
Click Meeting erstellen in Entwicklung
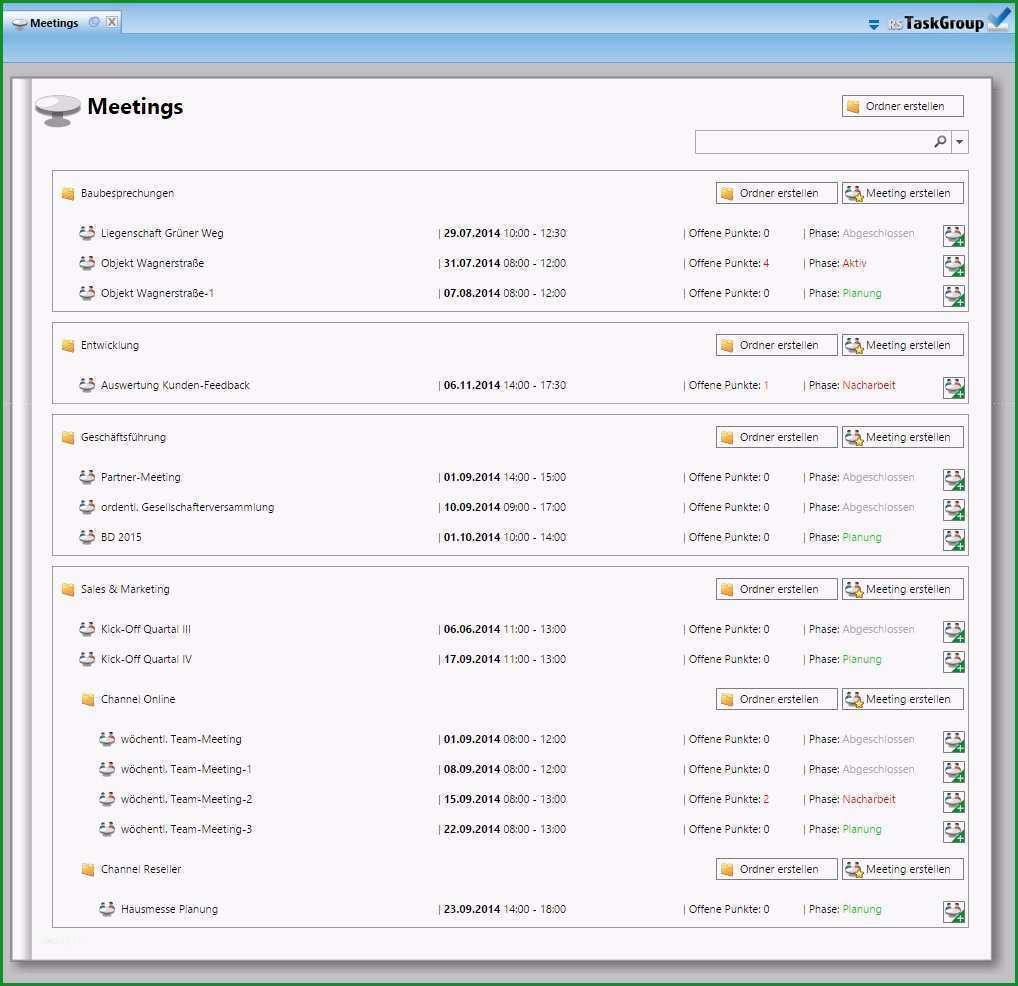tap(902, 345)
